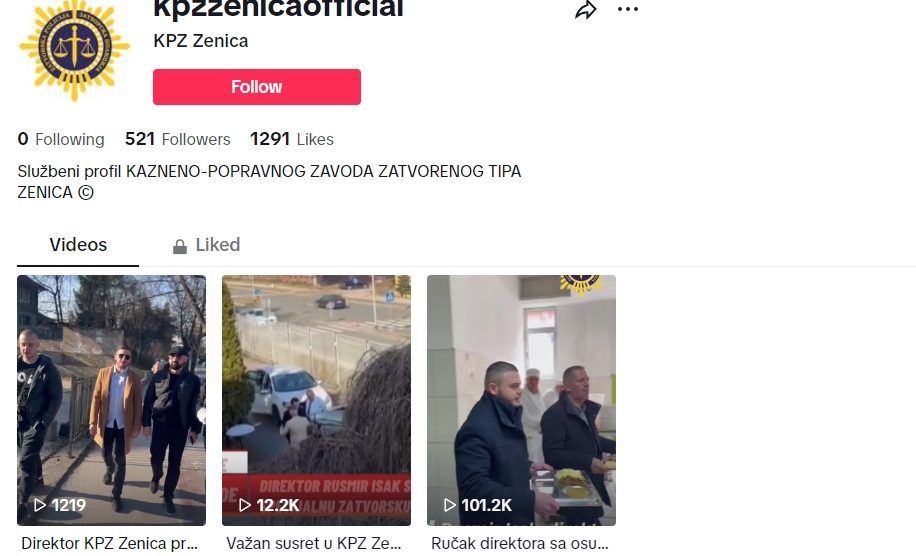Click the badge watermark on lunch video
Viewport: 916px width, 556px height.
pos(581,284)
